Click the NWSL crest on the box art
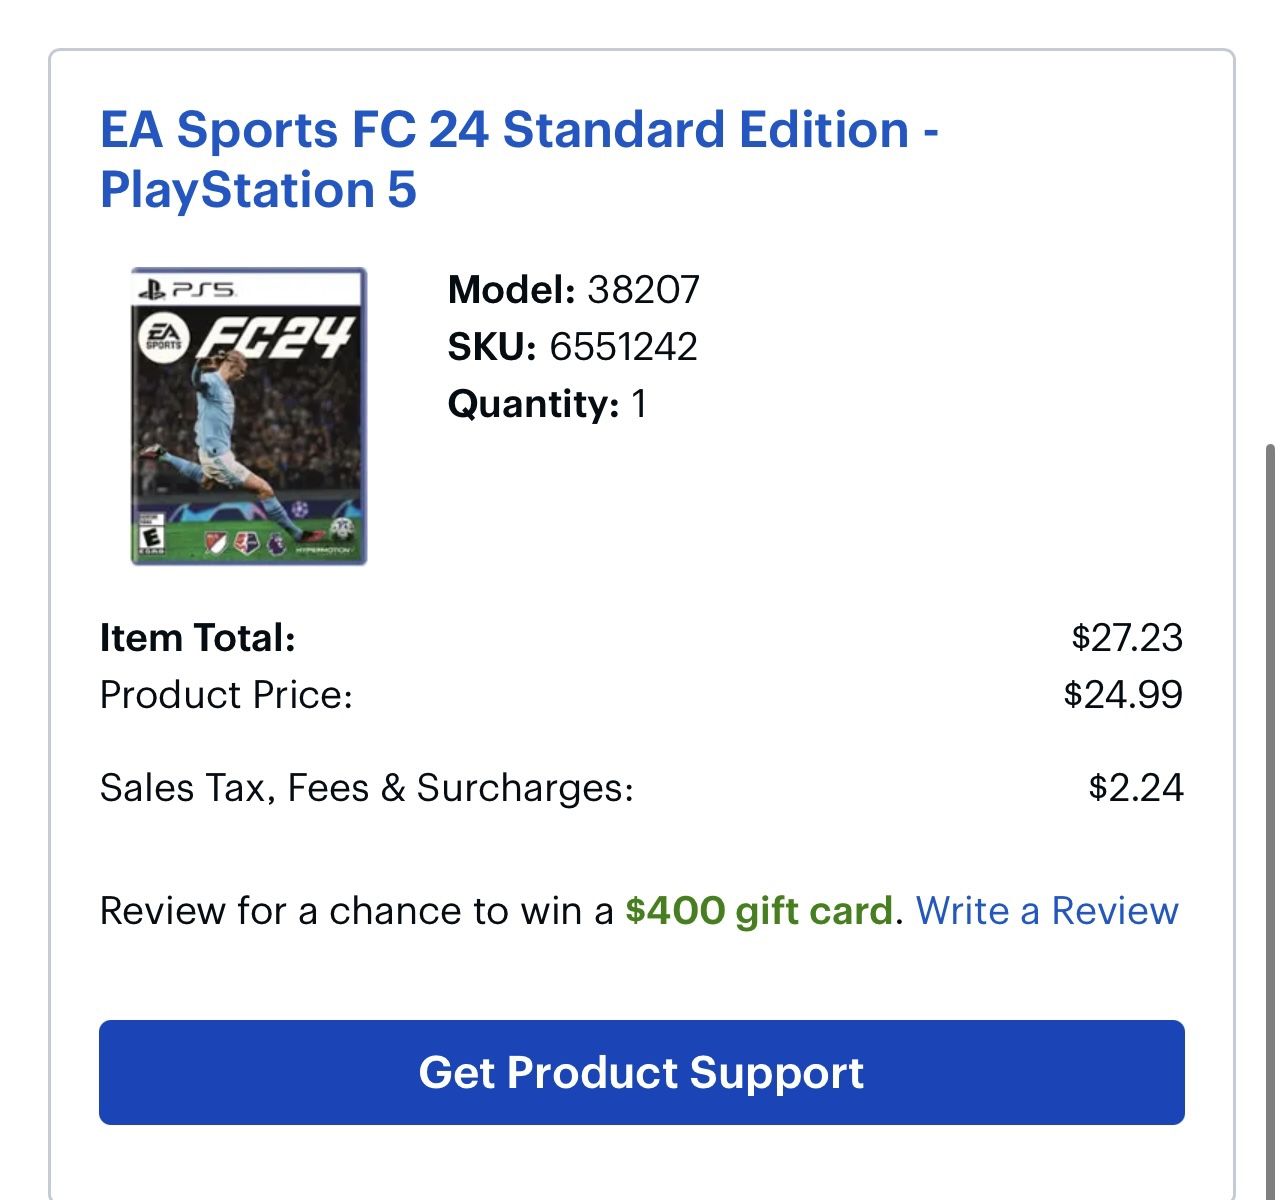 click(246, 542)
